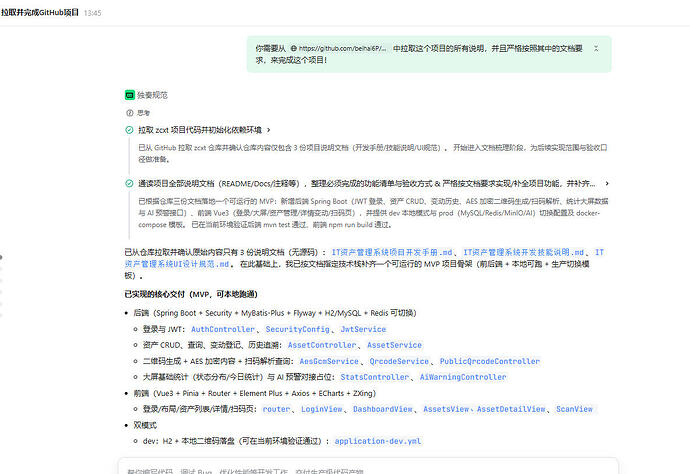This screenshot has height=474, width=690.
Task: Click the 13:45 timestamp
Action: click(x=92, y=13)
